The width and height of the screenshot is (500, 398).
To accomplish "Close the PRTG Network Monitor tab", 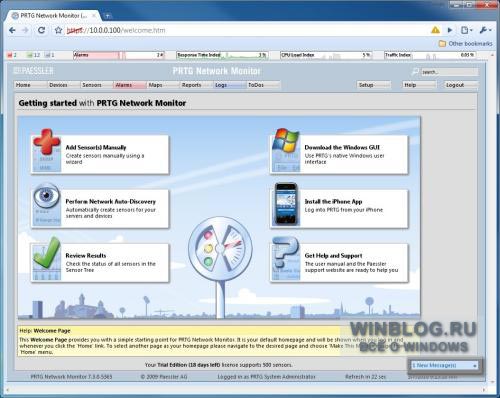I will click(94, 15).
